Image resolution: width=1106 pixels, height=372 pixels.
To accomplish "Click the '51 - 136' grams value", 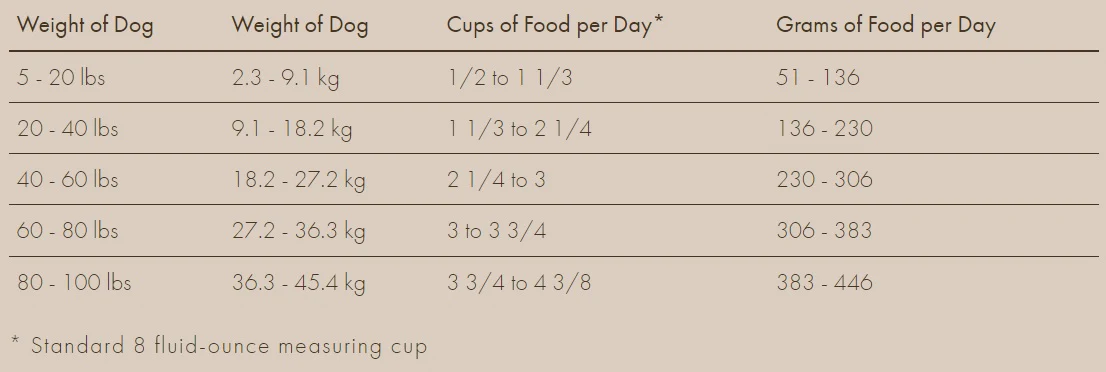I will (818, 77).
